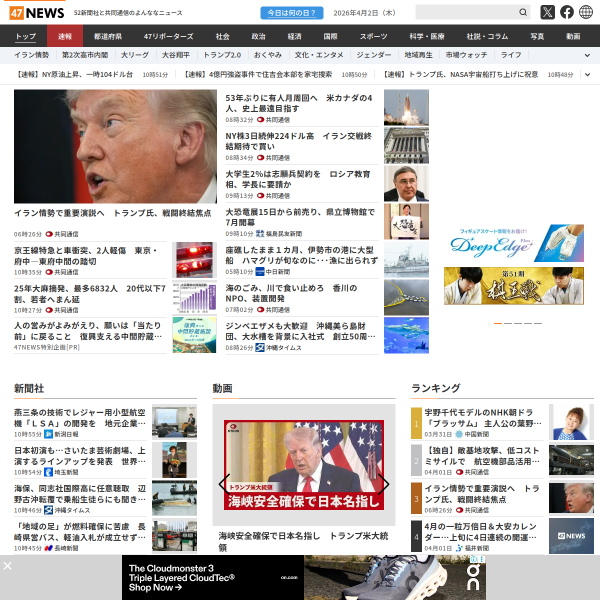Open 「地域の足」が燃料確保に苦慮 article

click(x=80, y=532)
